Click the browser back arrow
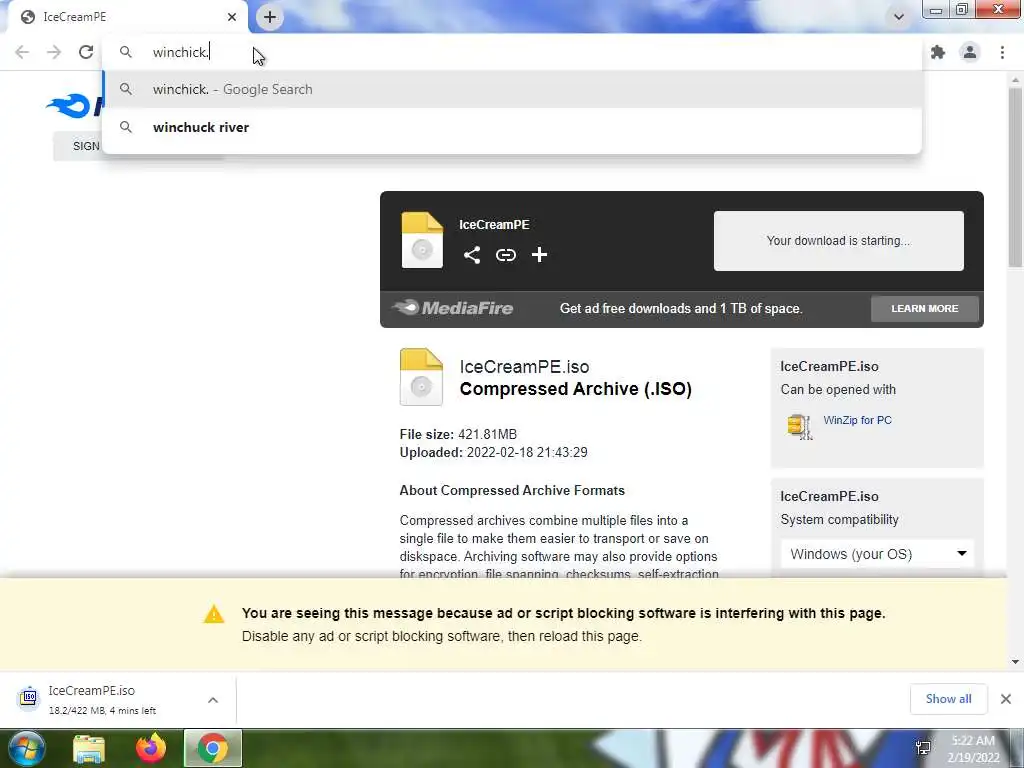Screen dimensions: 1024x768 coord(22,52)
